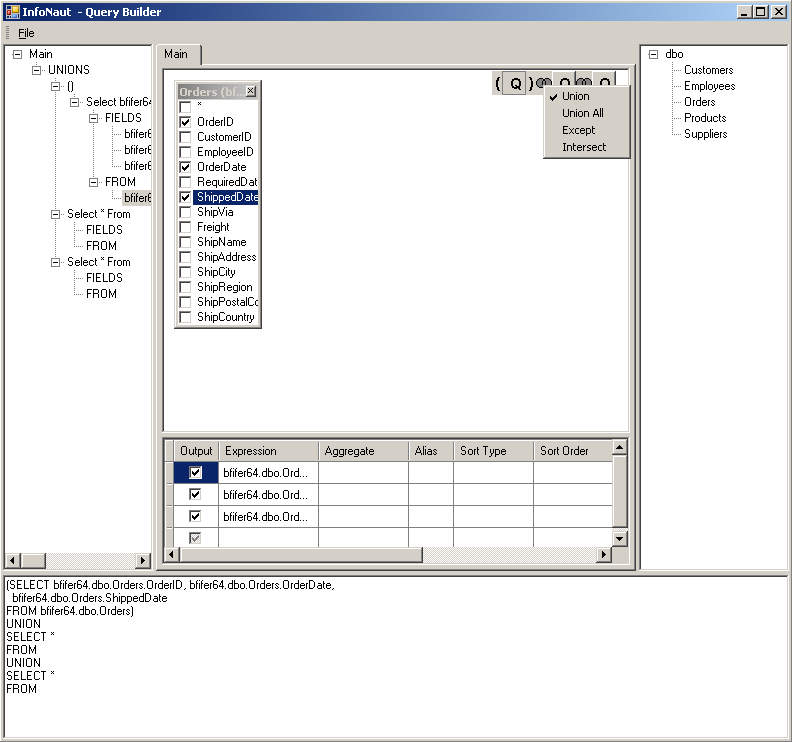Click the Aggregate column header

[362, 451]
